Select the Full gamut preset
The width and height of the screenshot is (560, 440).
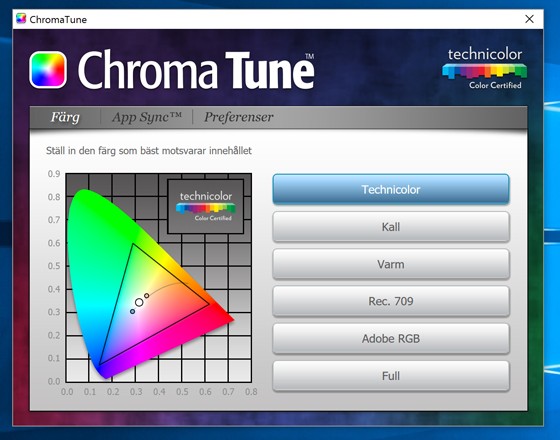point(391,376)
